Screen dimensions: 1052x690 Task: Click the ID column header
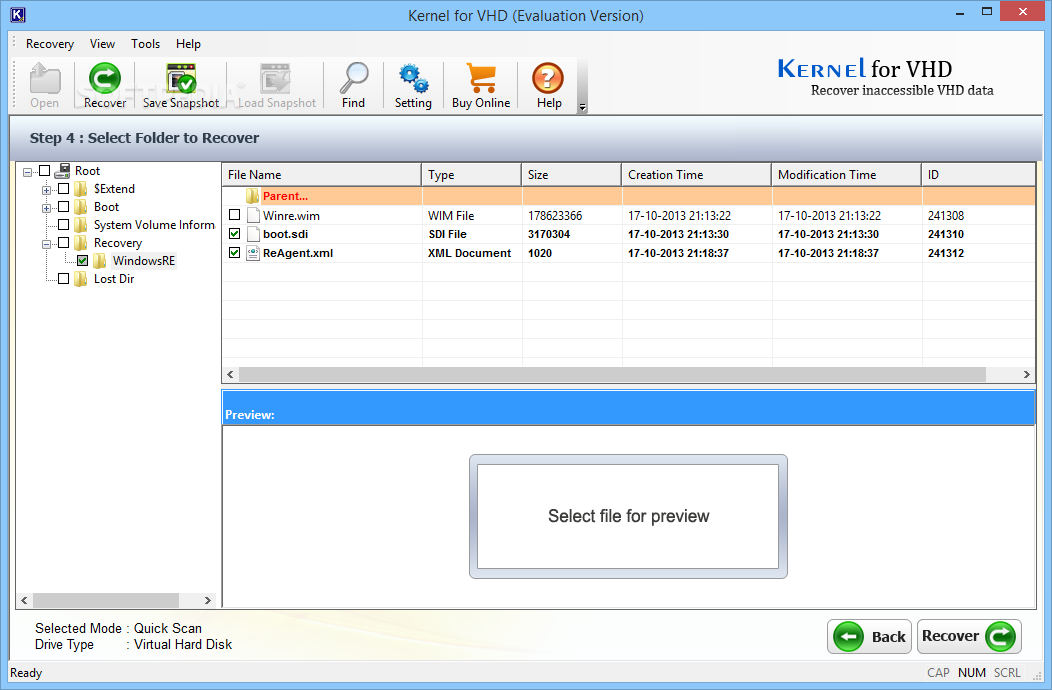[x=979, y=175]
